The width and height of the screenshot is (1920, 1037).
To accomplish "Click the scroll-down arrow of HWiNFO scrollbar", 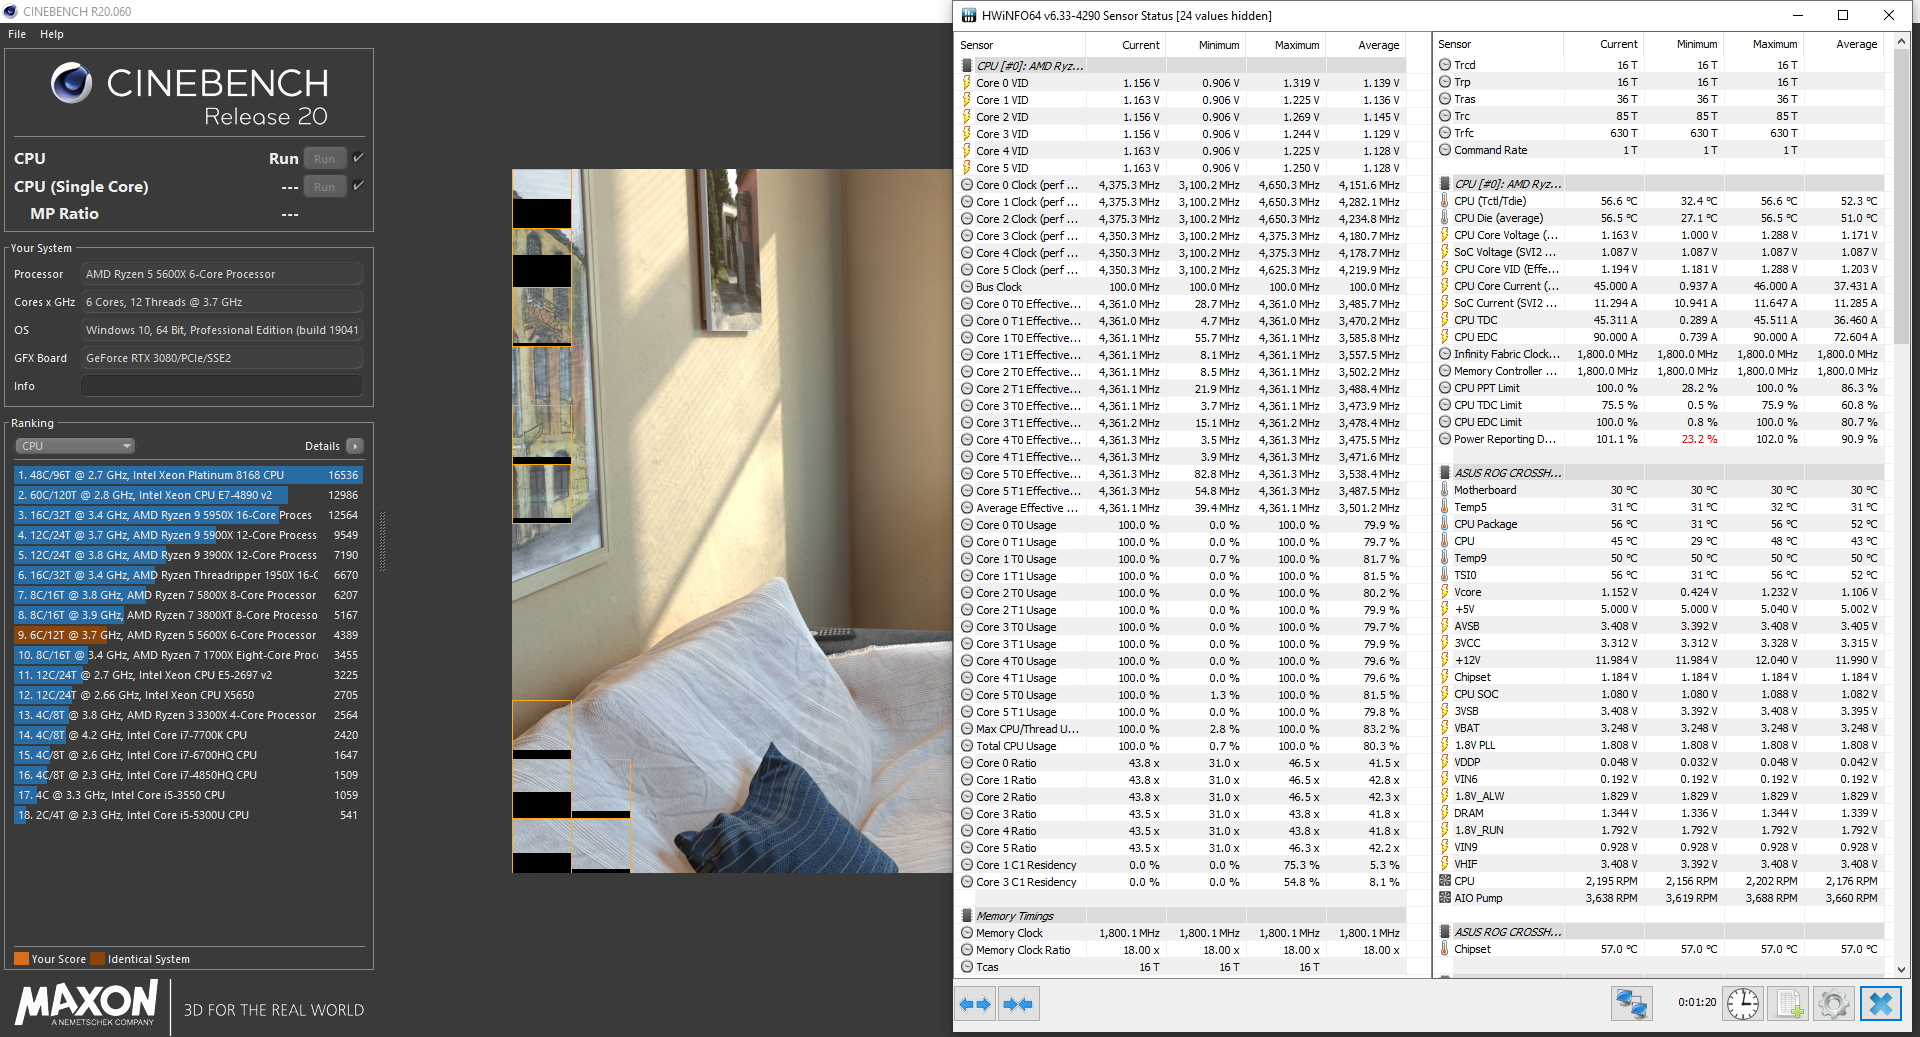I will (1902, 969).
